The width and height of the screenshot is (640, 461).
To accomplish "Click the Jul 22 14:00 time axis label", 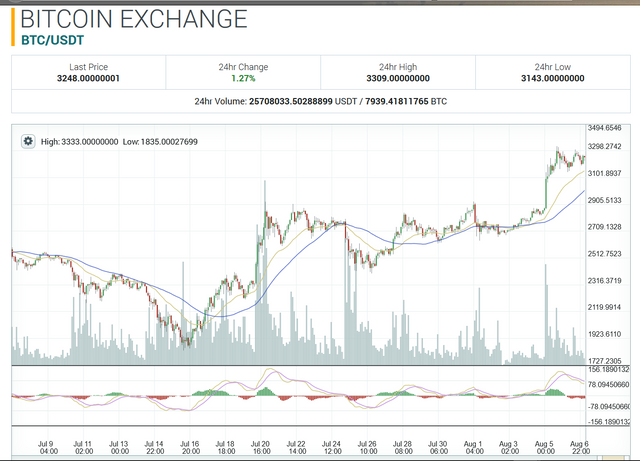I will [x=296, y=448].
